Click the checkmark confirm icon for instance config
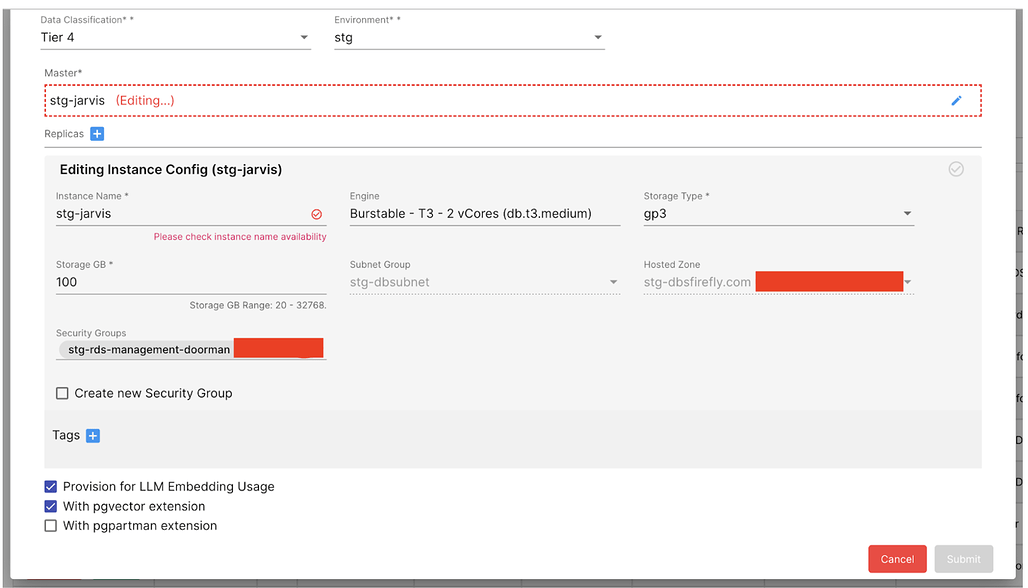Screen dimensions: 1028x588 pyautogui.click(x=956, y=169)
